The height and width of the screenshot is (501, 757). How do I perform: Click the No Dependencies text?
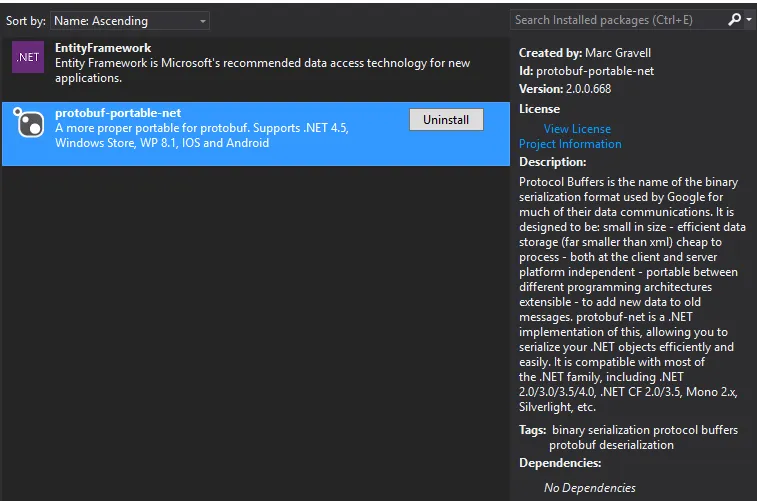coord(589,487)
